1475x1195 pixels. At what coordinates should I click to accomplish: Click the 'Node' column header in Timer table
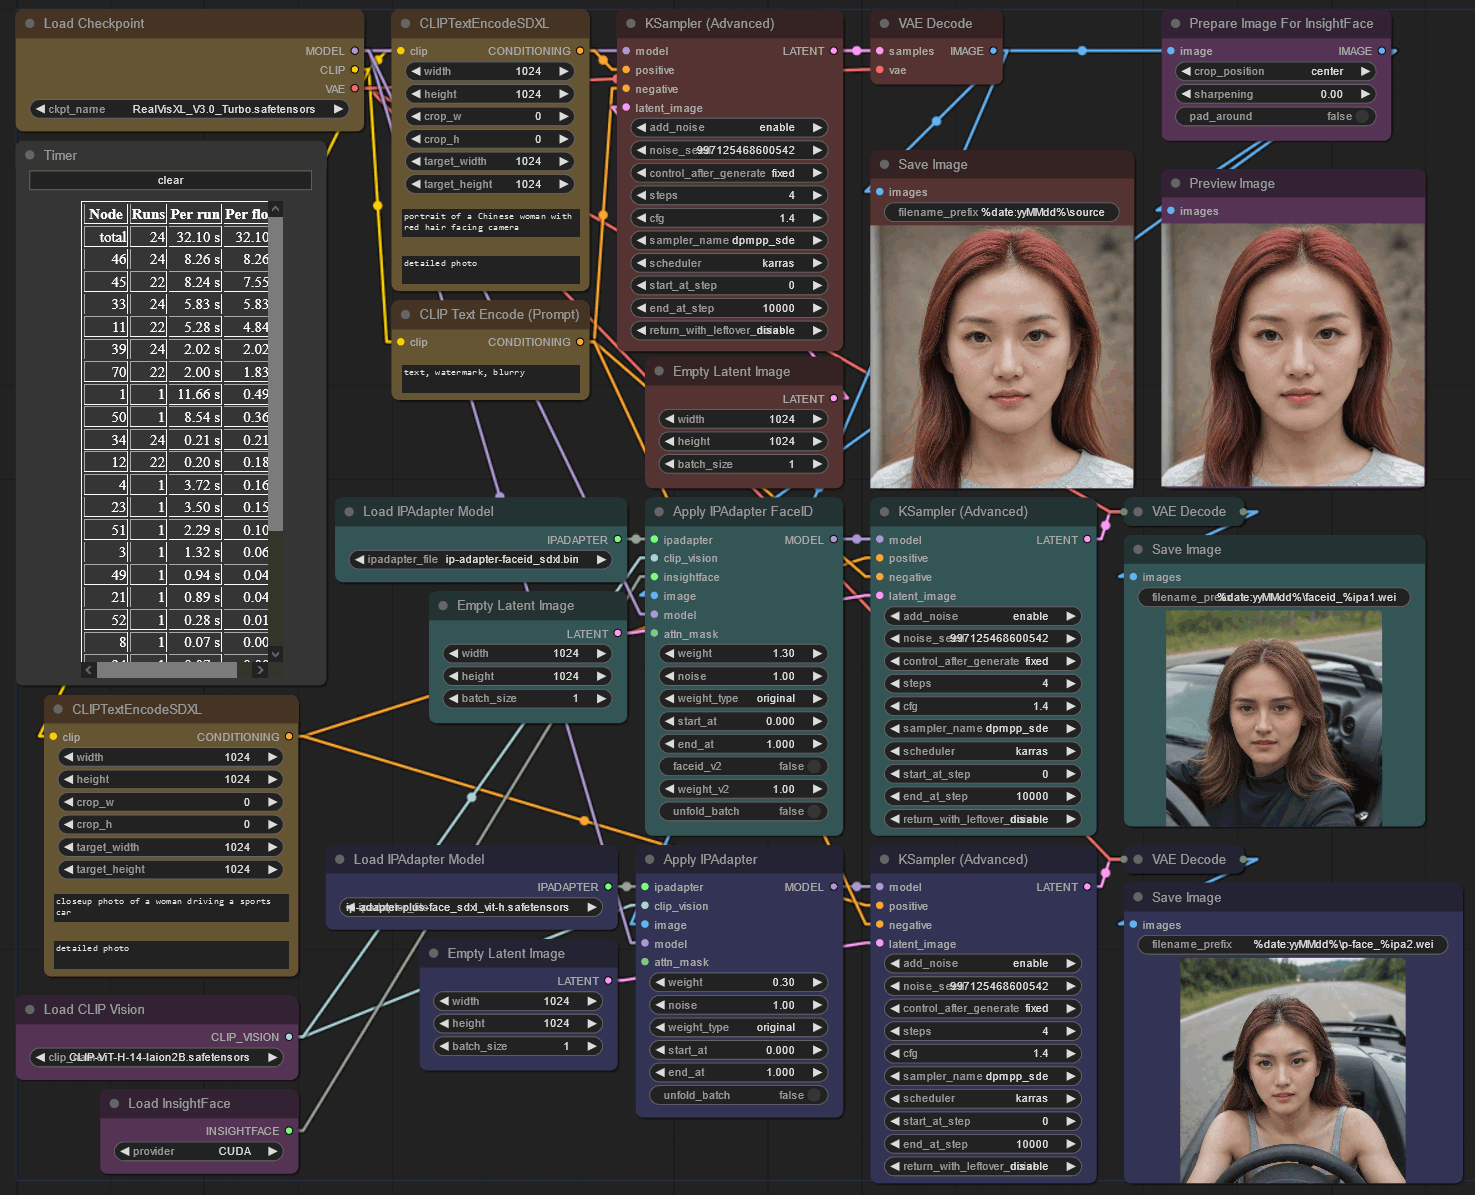coord(106,214)
